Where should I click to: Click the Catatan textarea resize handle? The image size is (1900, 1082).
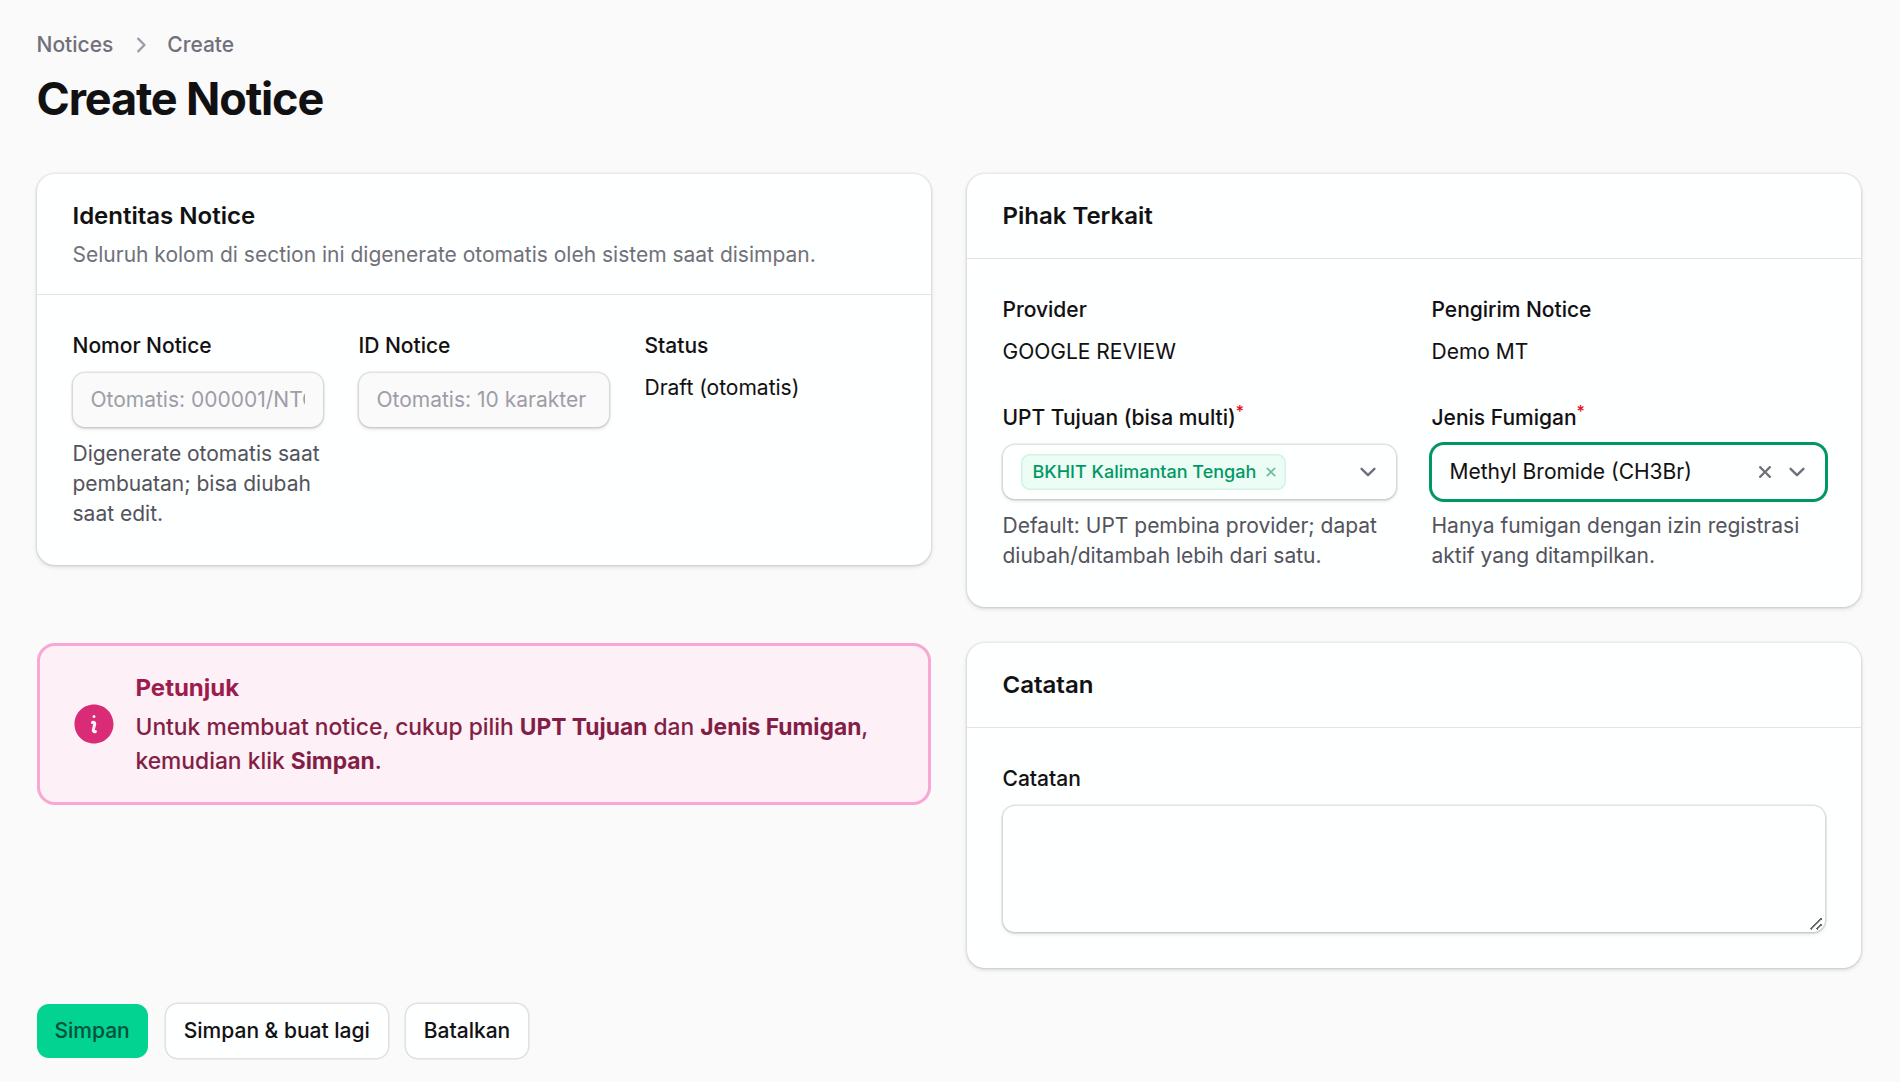(x=1816, y=923)
